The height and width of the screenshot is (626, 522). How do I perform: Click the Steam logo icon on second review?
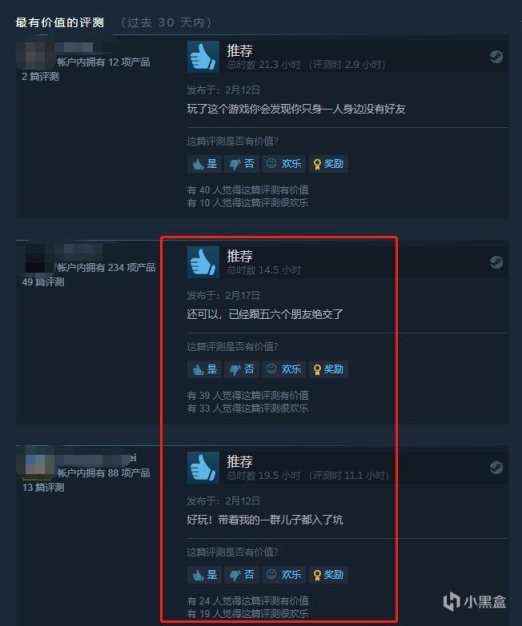496,262
